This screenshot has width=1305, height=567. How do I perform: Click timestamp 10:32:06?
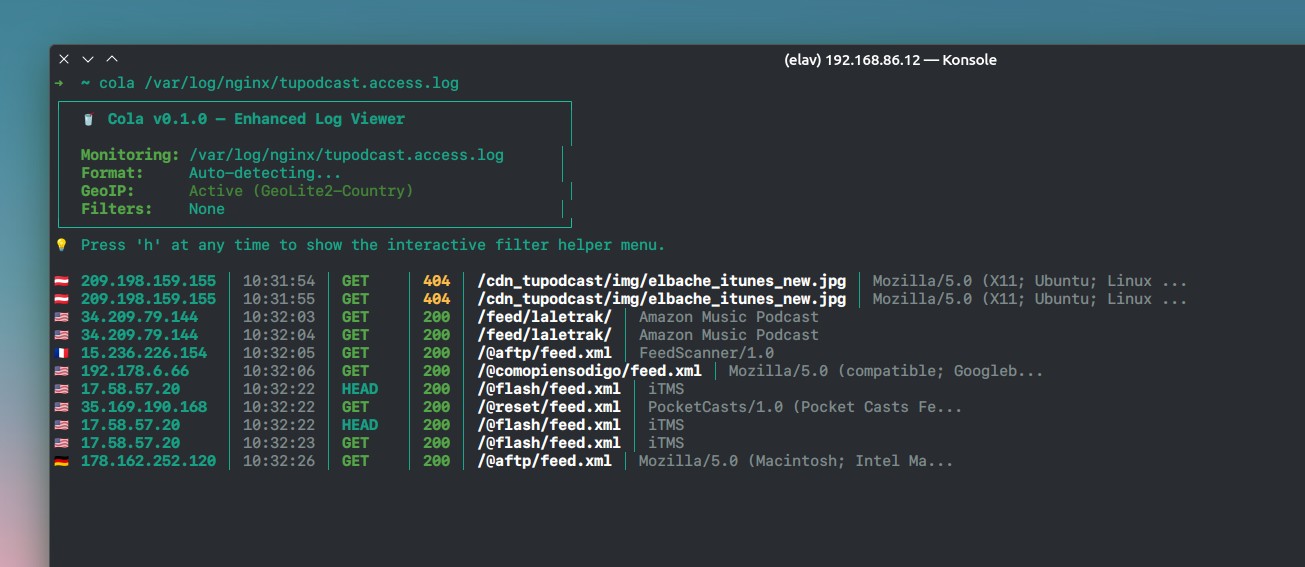point(279,371)
